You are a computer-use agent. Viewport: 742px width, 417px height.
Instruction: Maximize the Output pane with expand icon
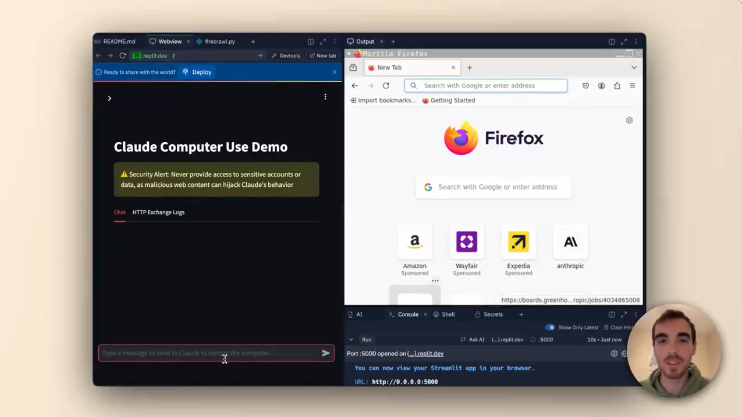click(x=624, y=42)
